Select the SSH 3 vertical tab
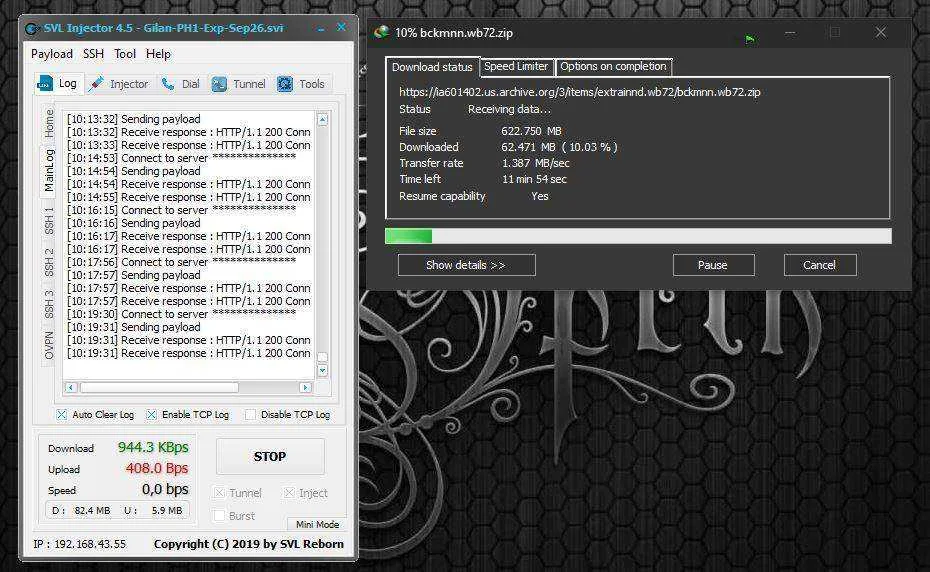 pyautogui.click(x=49, y=304)
